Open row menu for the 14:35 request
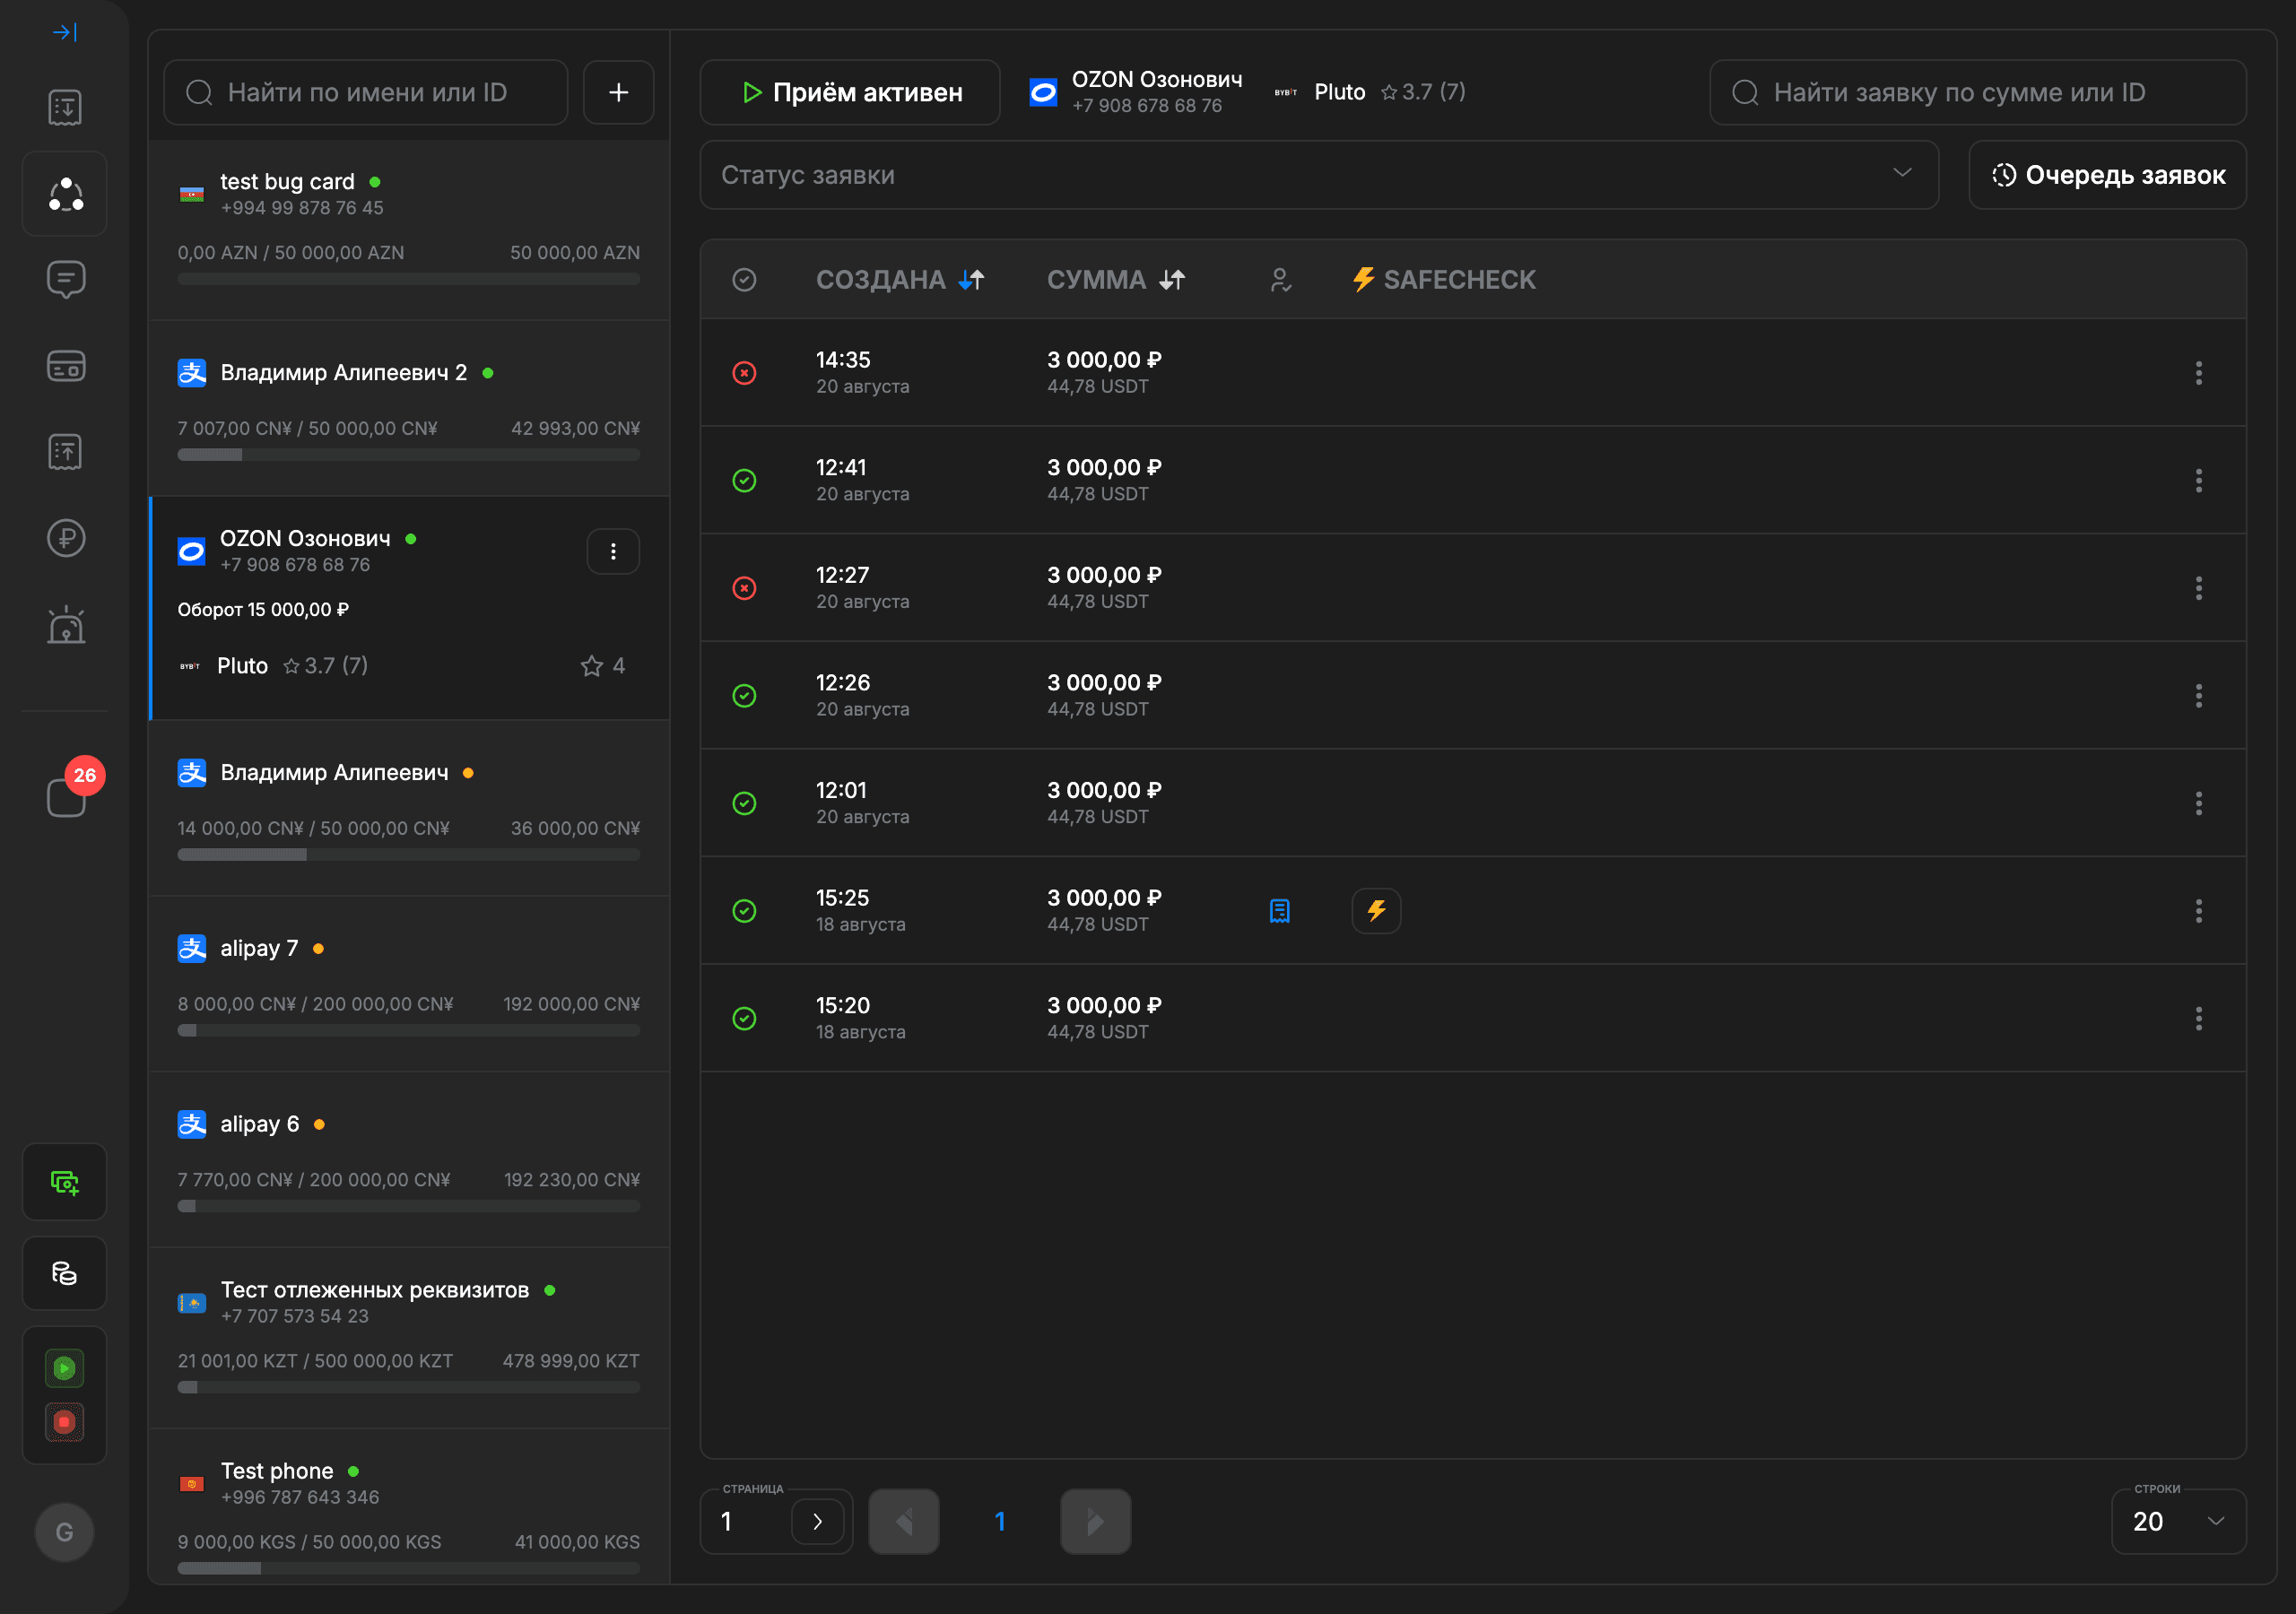Screen dimensions: 2296x1614 coord(2198,373)
